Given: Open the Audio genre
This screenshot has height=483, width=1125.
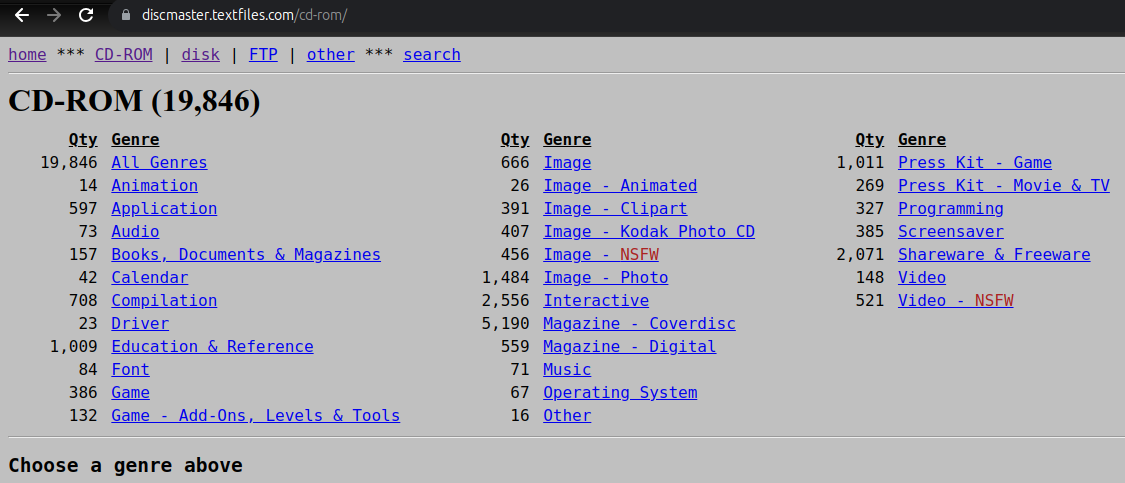Looking at the screenshot, I should pos(135,232).
